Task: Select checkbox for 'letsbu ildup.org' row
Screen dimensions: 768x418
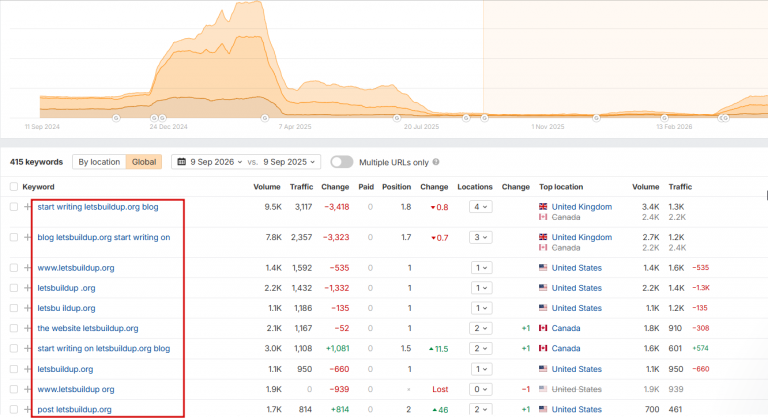Action: 14,308
